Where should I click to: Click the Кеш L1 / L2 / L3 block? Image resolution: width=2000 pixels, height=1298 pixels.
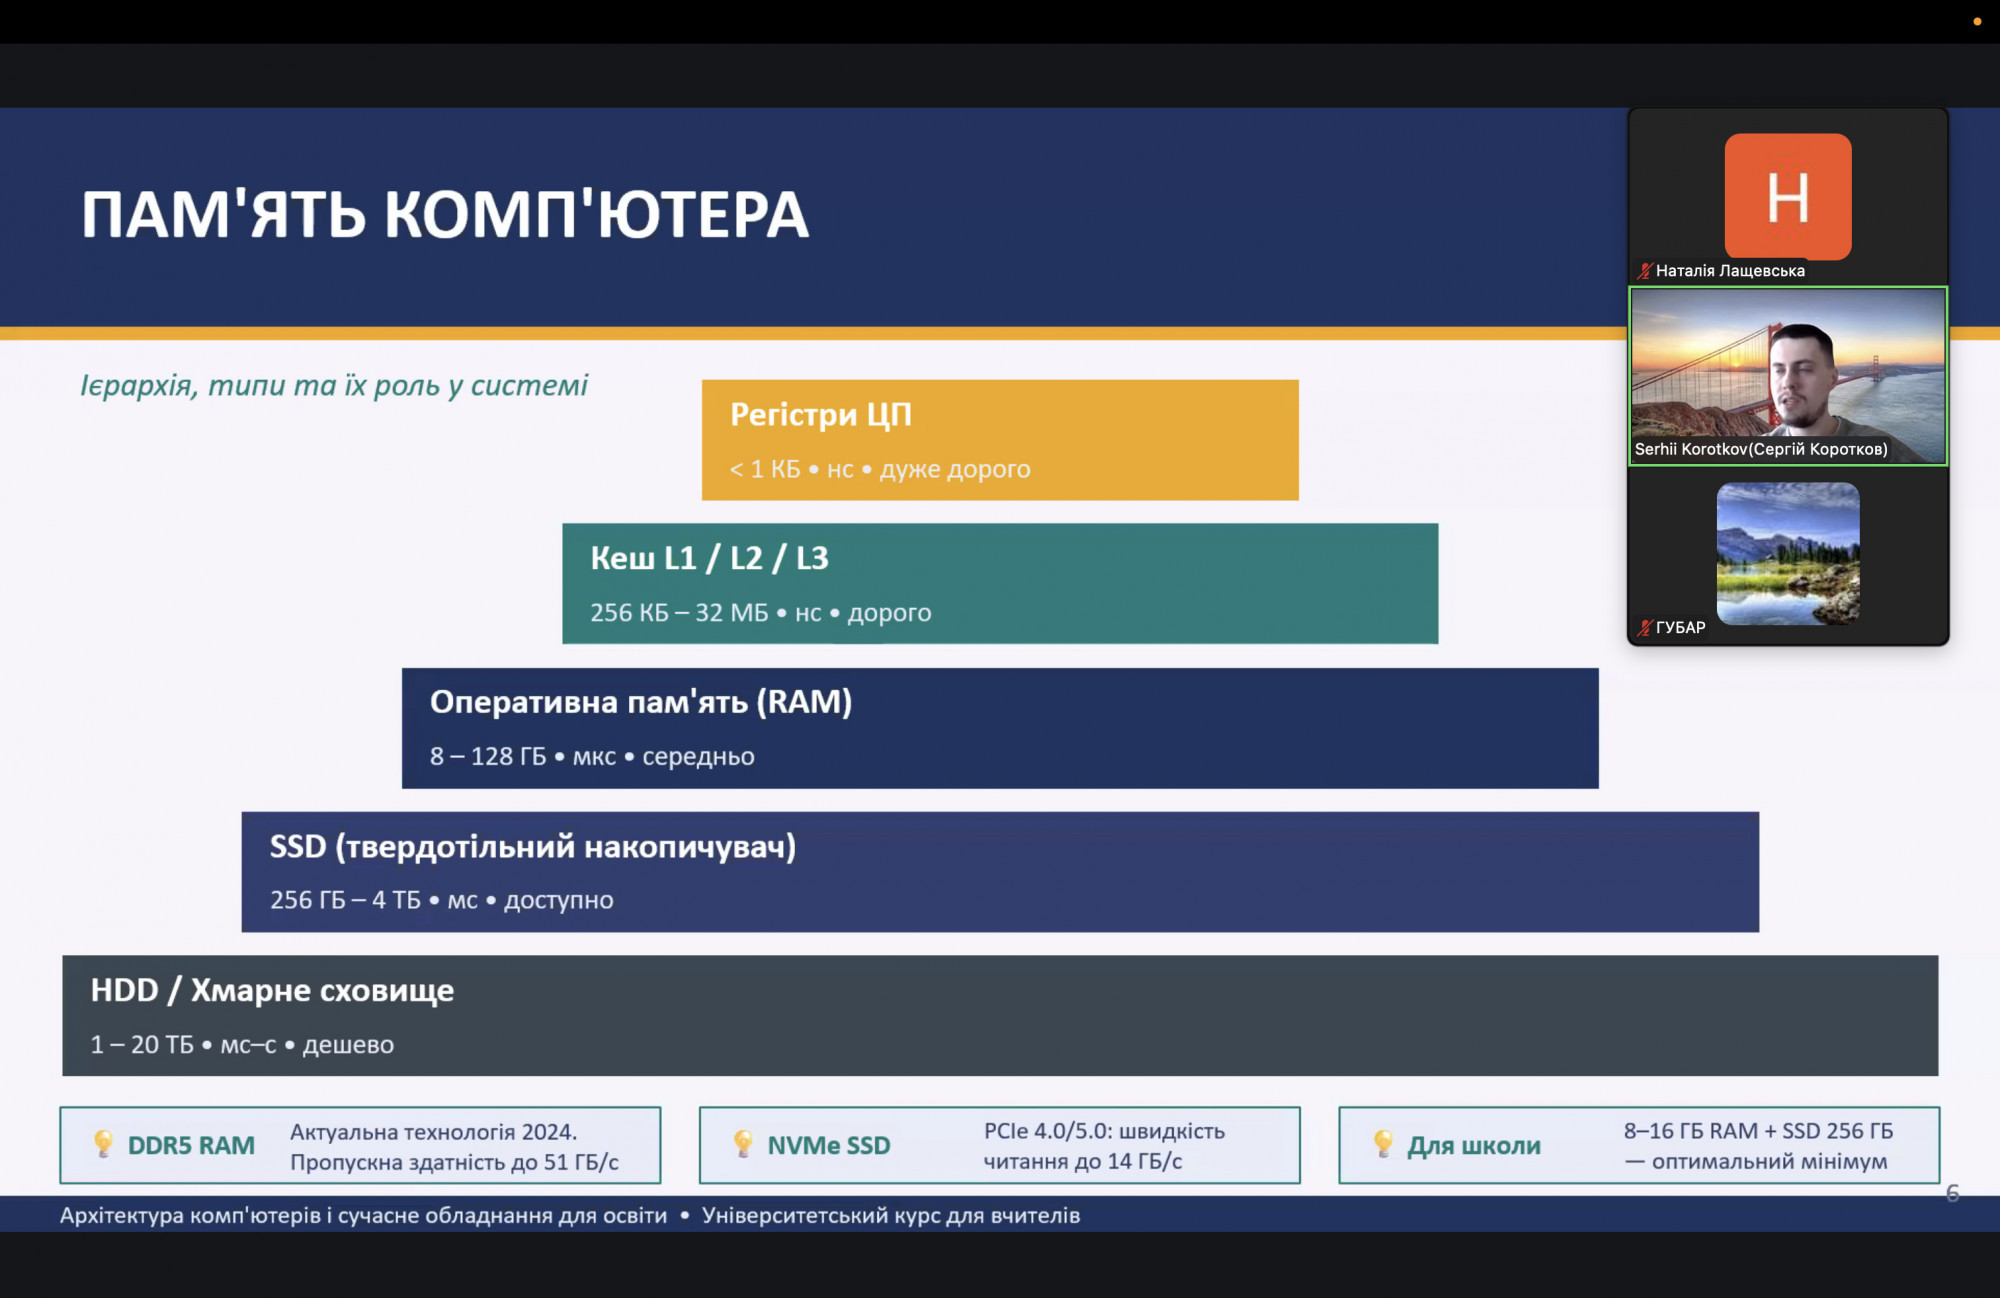click(x=1000, y=583)
